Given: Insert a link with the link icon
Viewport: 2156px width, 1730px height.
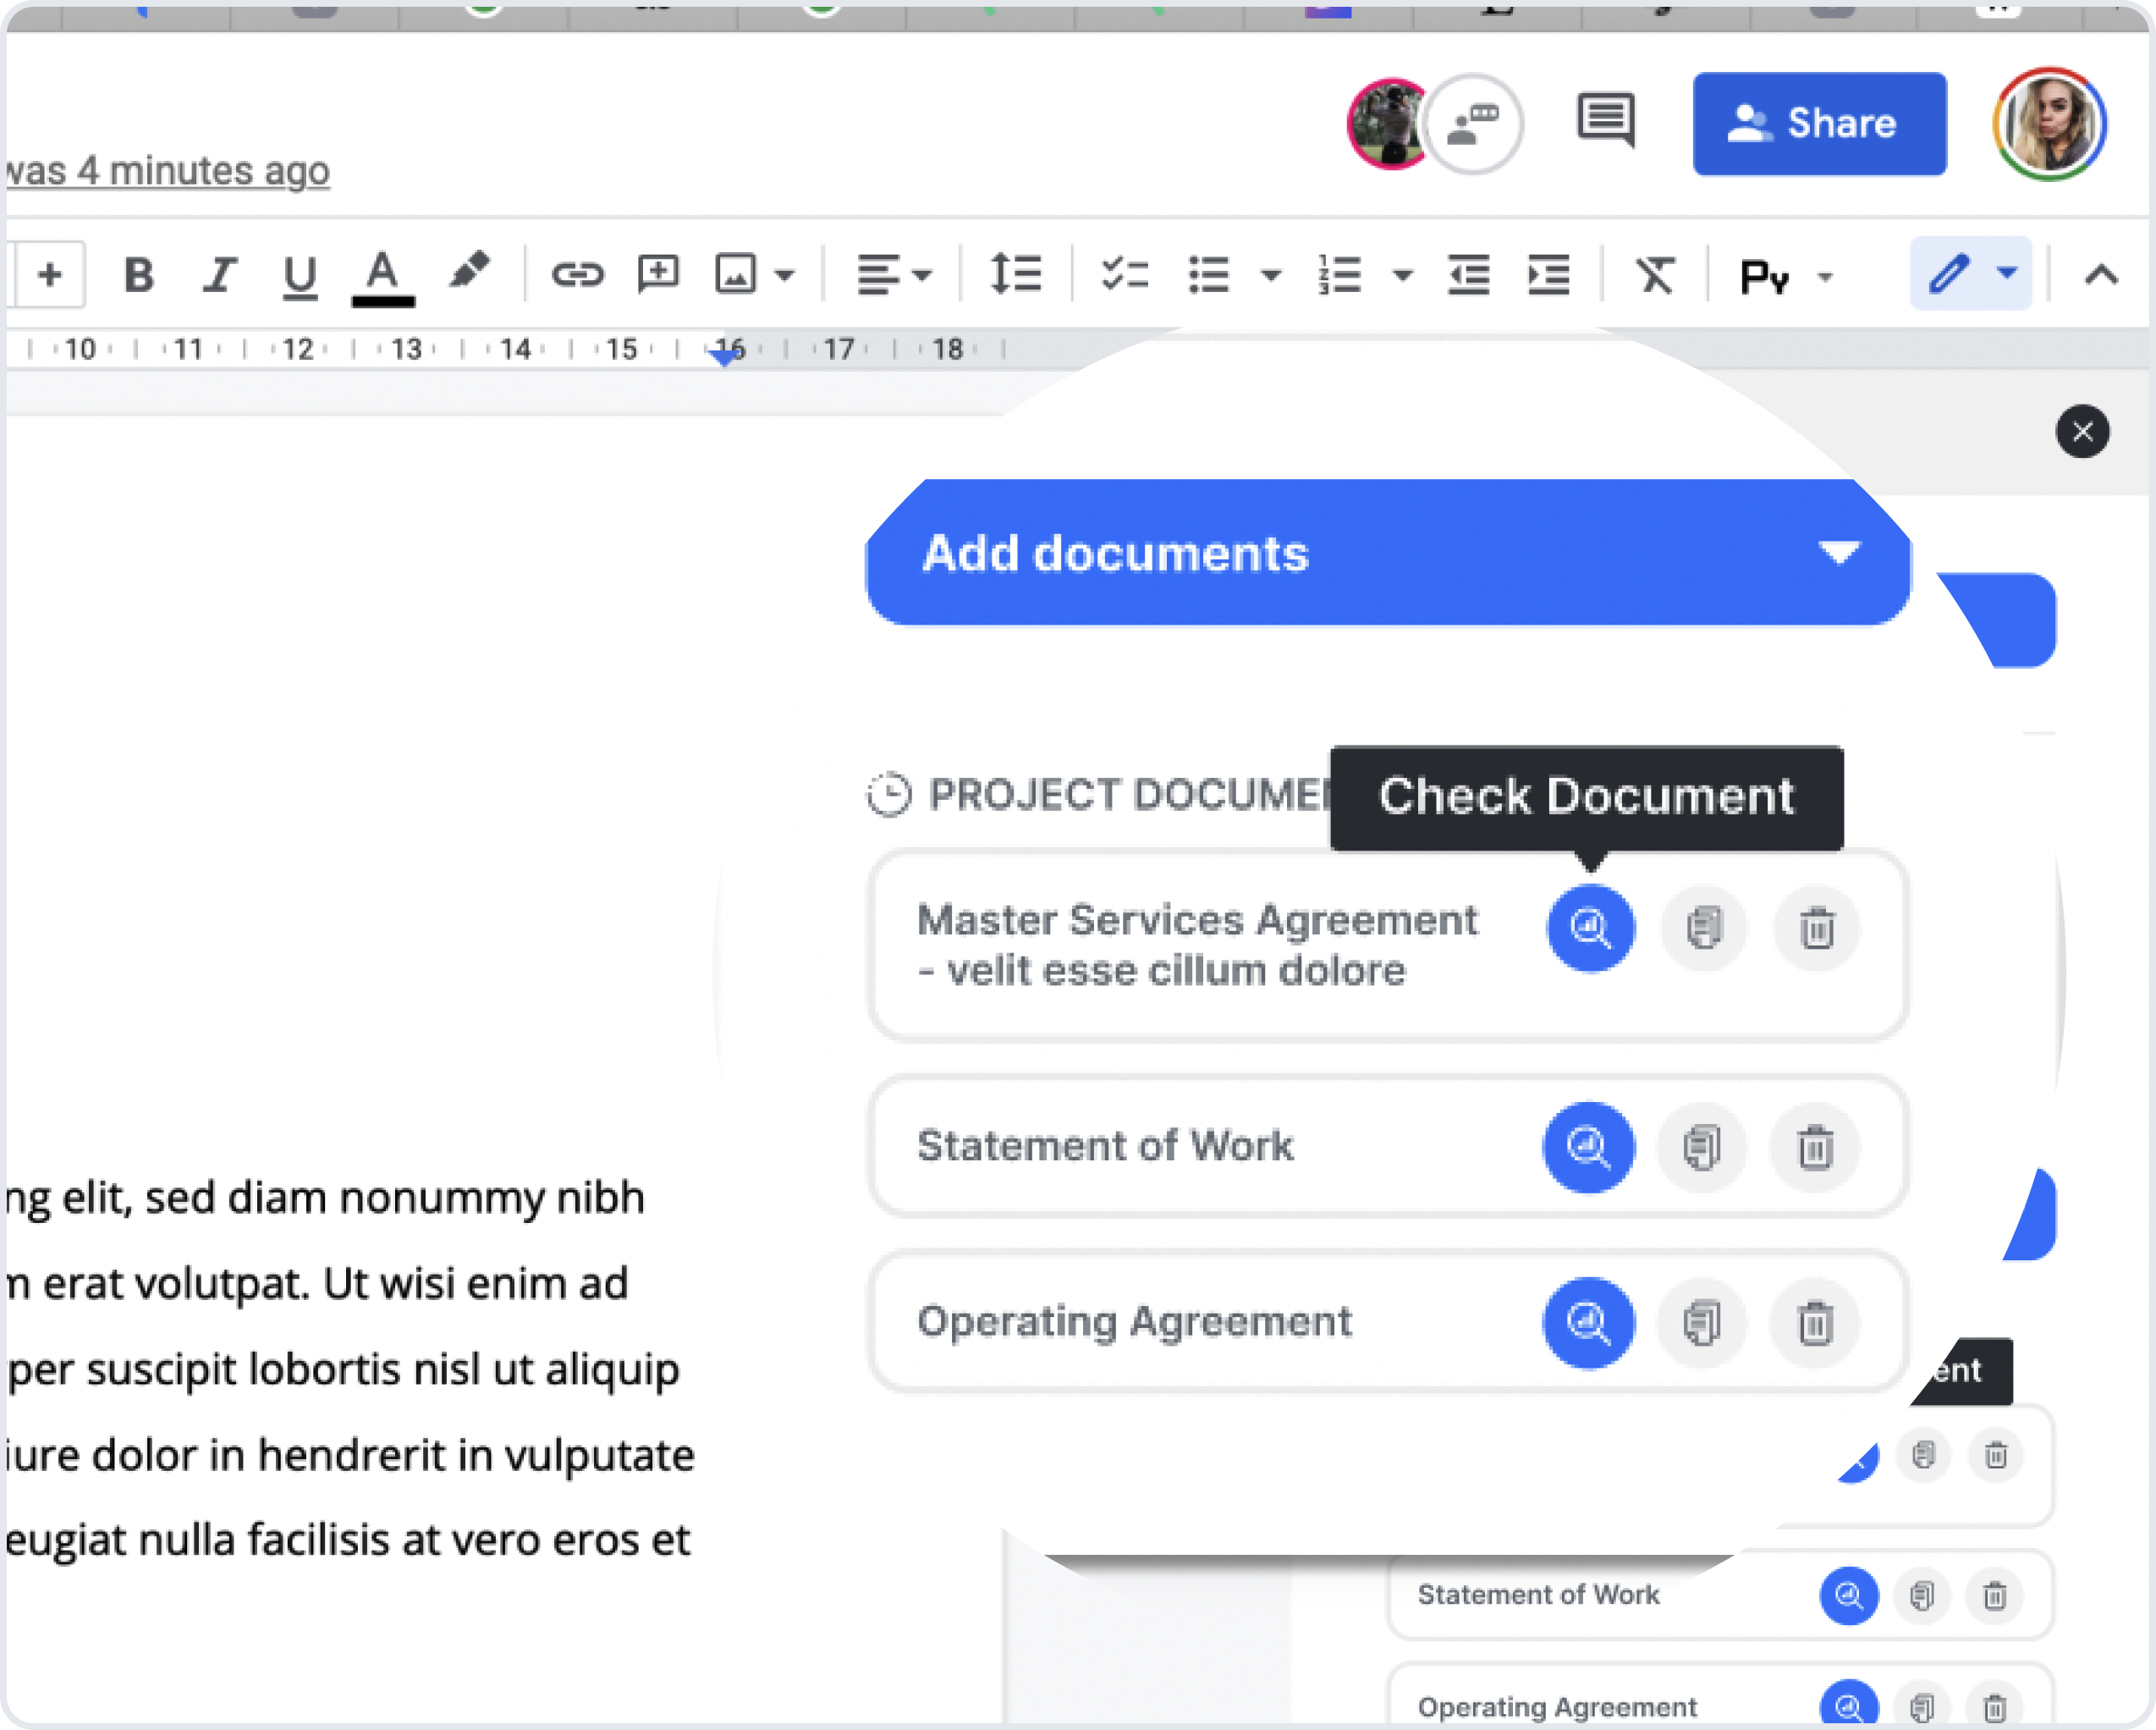Looking at the screenshot, I should (x=577, y=274).
